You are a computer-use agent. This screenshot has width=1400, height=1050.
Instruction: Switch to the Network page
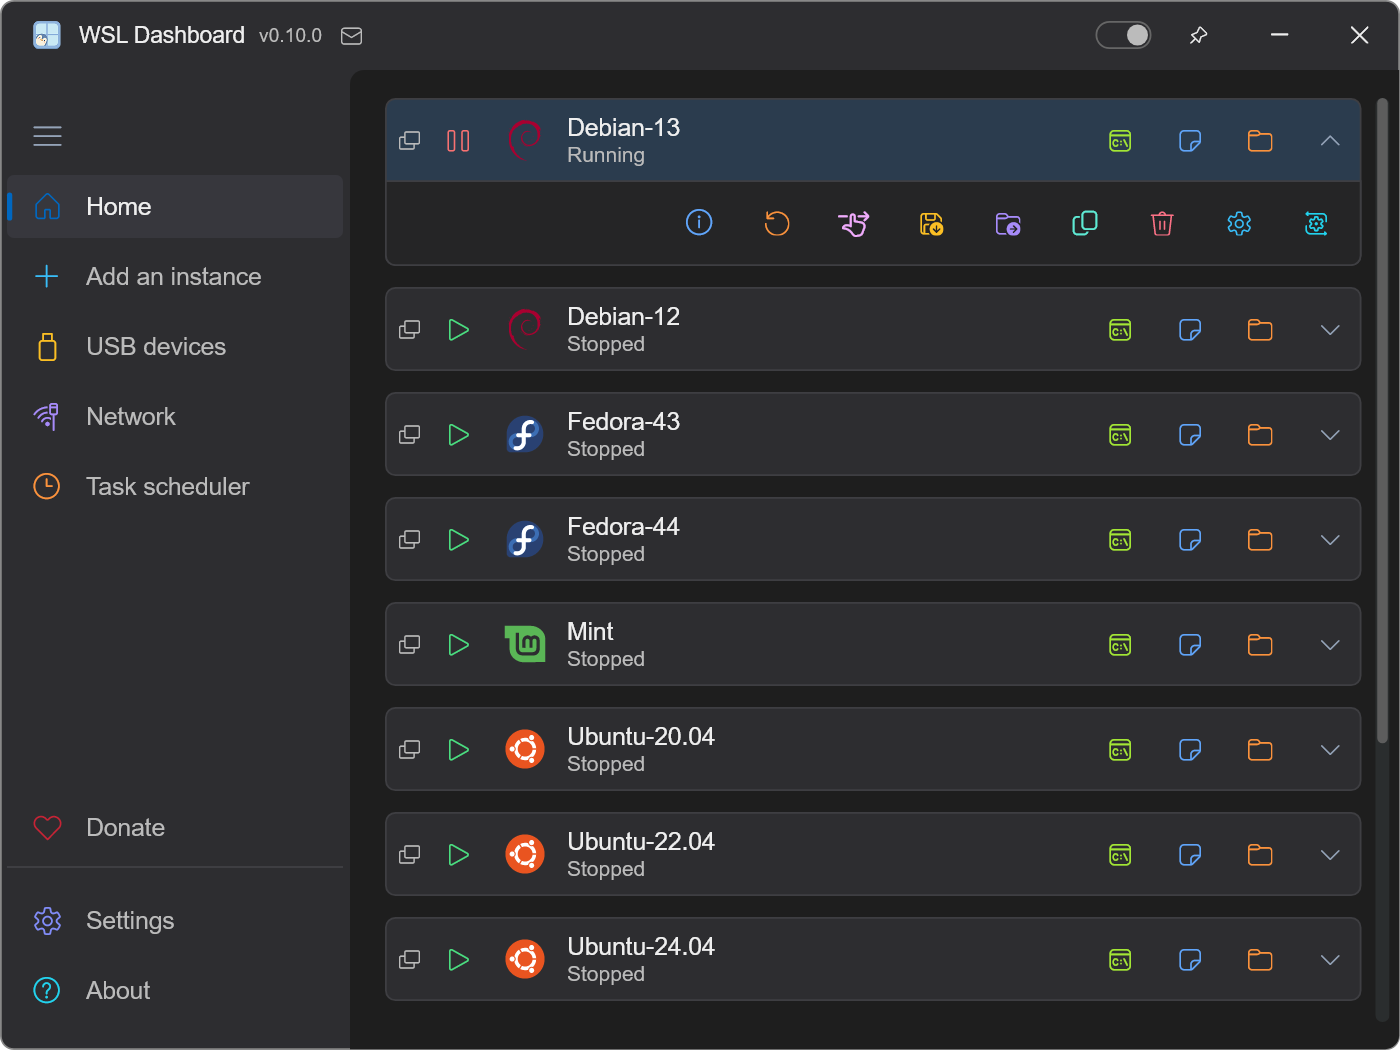[x=175, y=416]
